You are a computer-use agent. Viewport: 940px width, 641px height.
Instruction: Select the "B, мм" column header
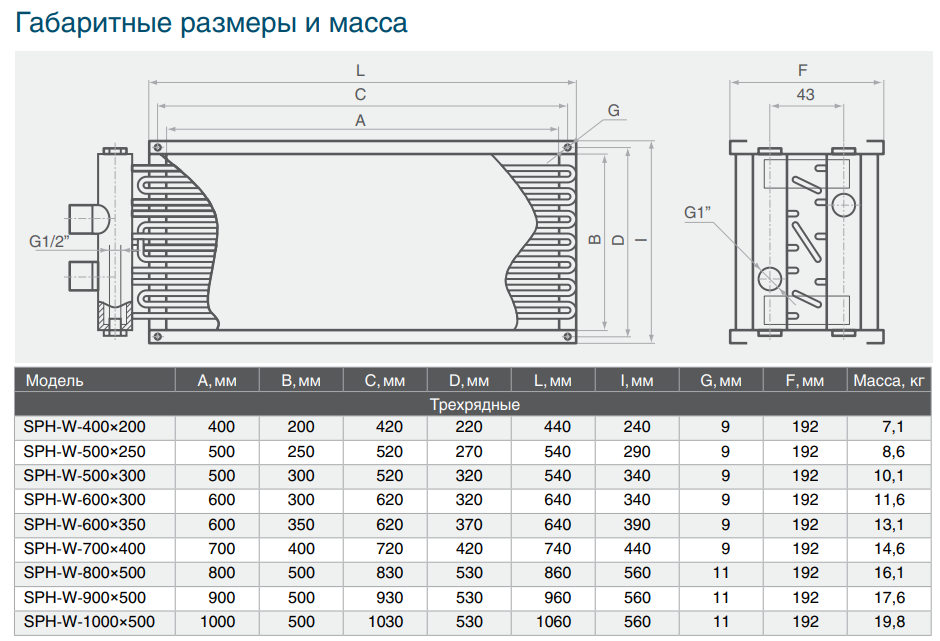(x=301, y=380)
